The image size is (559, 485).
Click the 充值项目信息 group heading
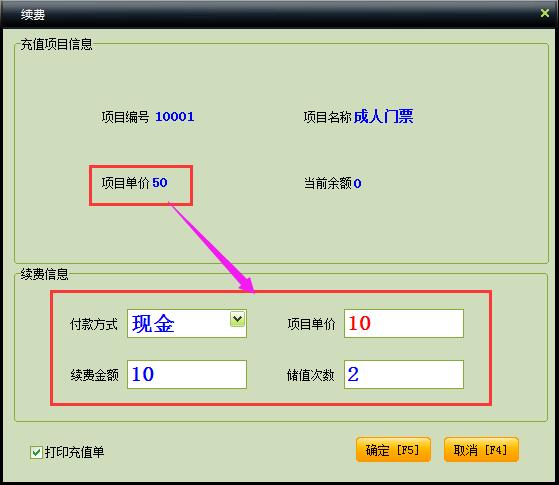pyautogui.click(x=56, y=44)
